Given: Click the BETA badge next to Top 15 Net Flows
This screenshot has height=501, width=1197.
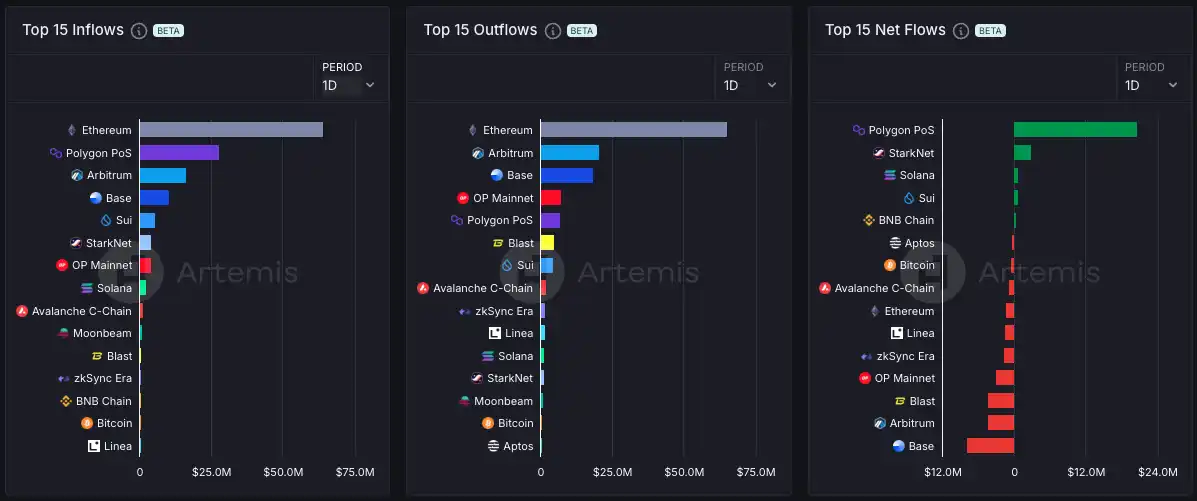Looking at the screenshot, I should [x=990, y=30].
